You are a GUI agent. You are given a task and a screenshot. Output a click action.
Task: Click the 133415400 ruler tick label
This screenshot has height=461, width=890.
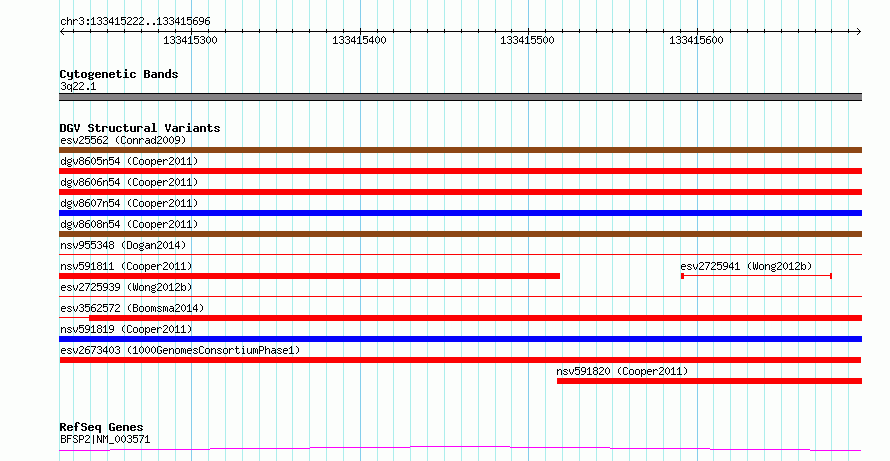point(359,40)
